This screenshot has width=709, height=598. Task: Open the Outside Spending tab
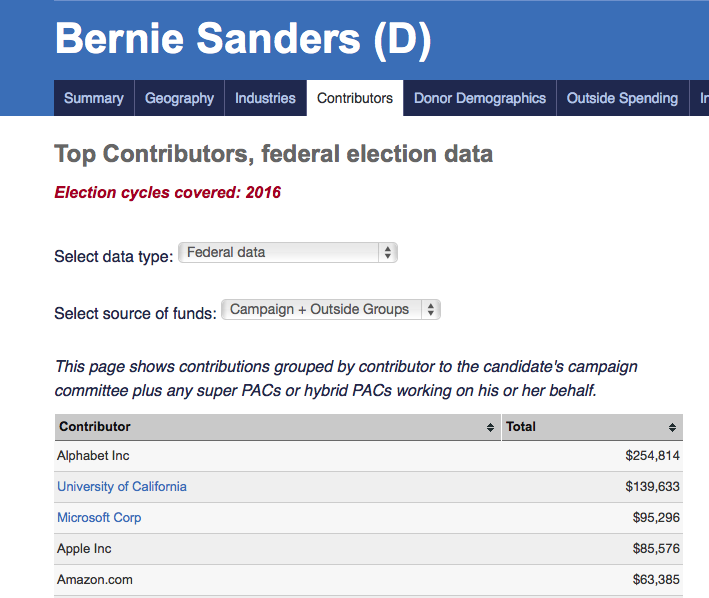pos(622,98)
